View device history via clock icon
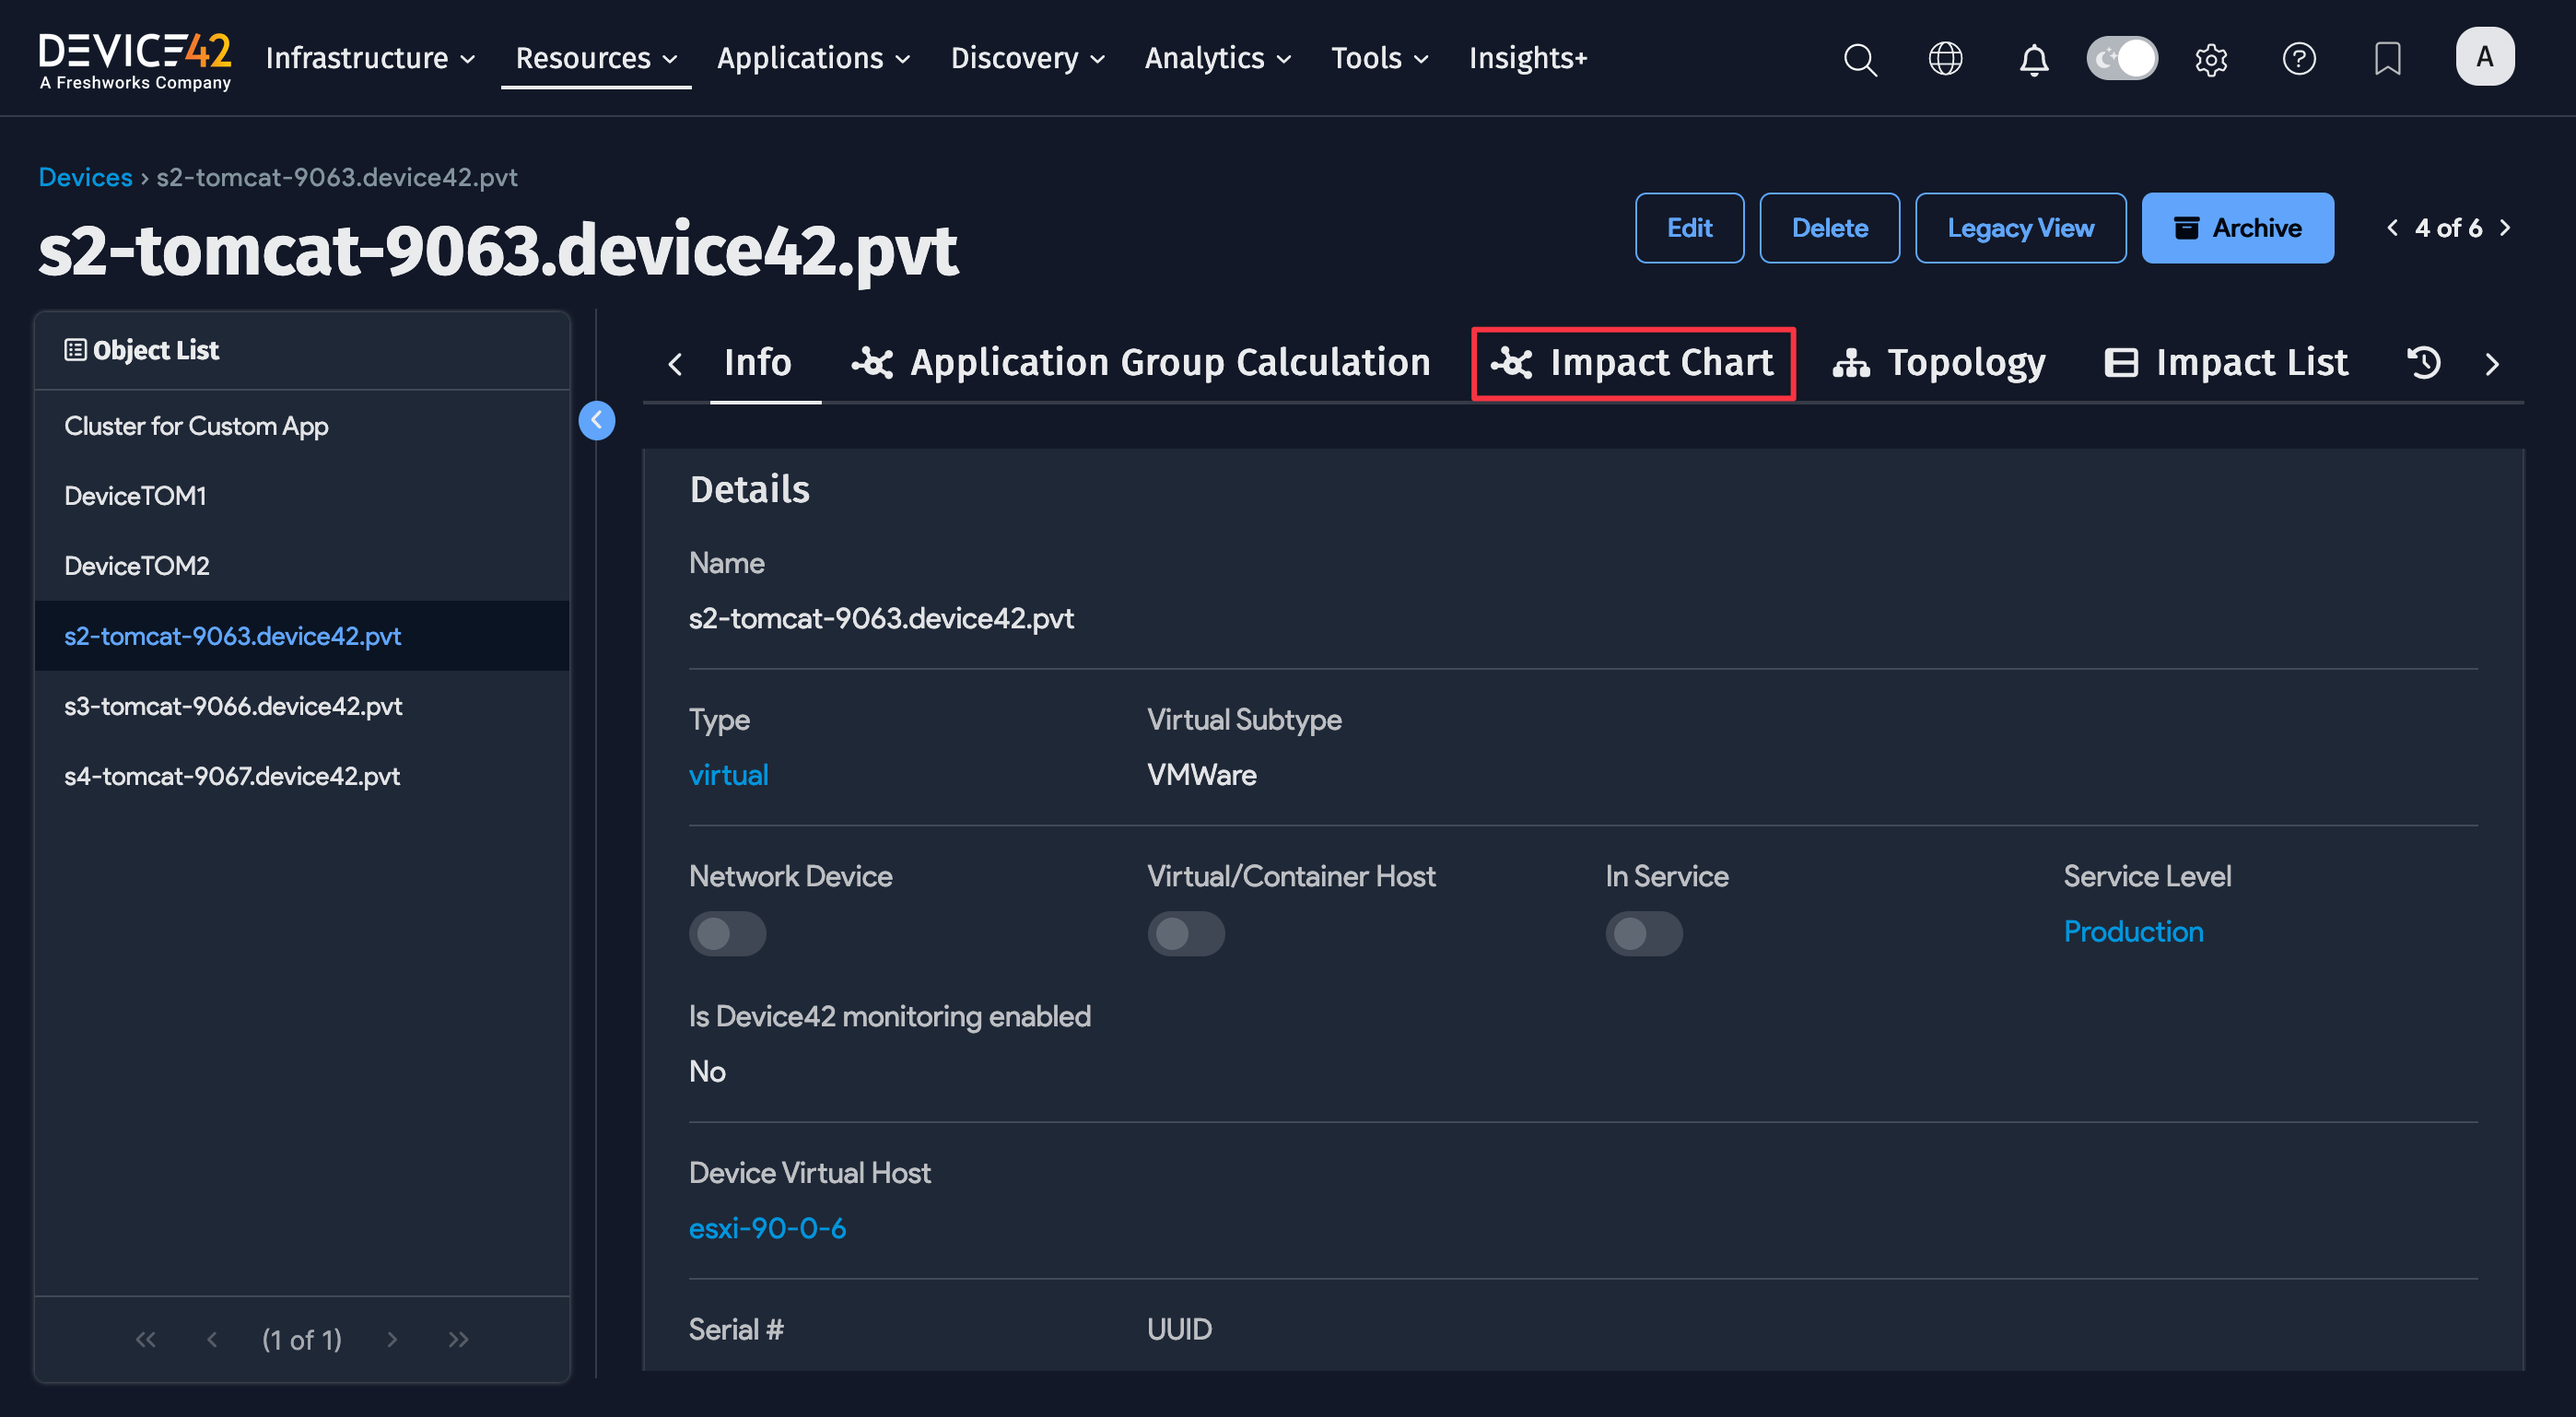 tap(2422, 362)
